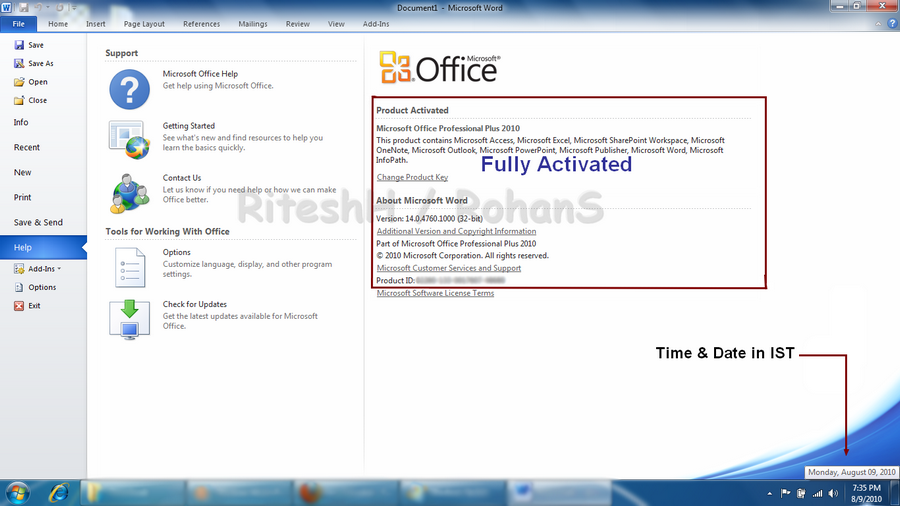The image size is (900, 506).
Task: Show hidden tray icons arrow
Action: (770, 493)
